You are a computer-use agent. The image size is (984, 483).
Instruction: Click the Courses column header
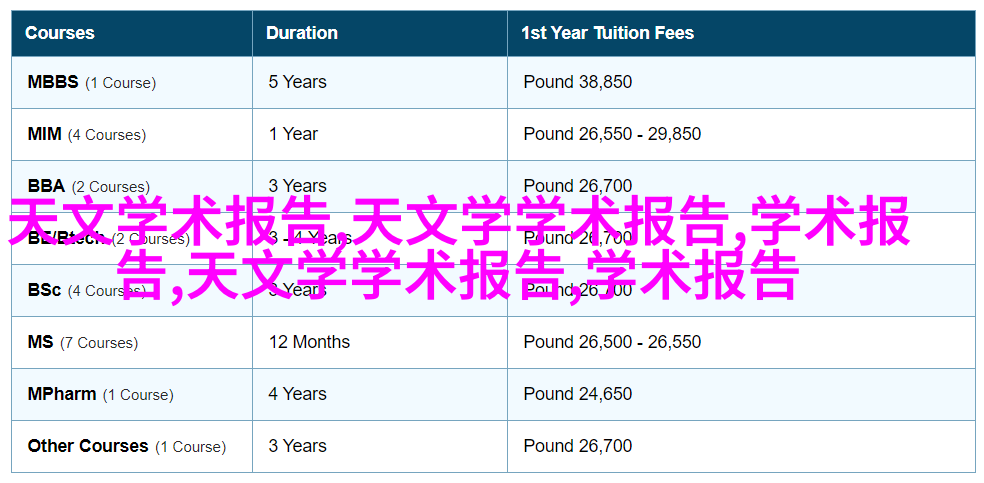[x=132, y=33]
